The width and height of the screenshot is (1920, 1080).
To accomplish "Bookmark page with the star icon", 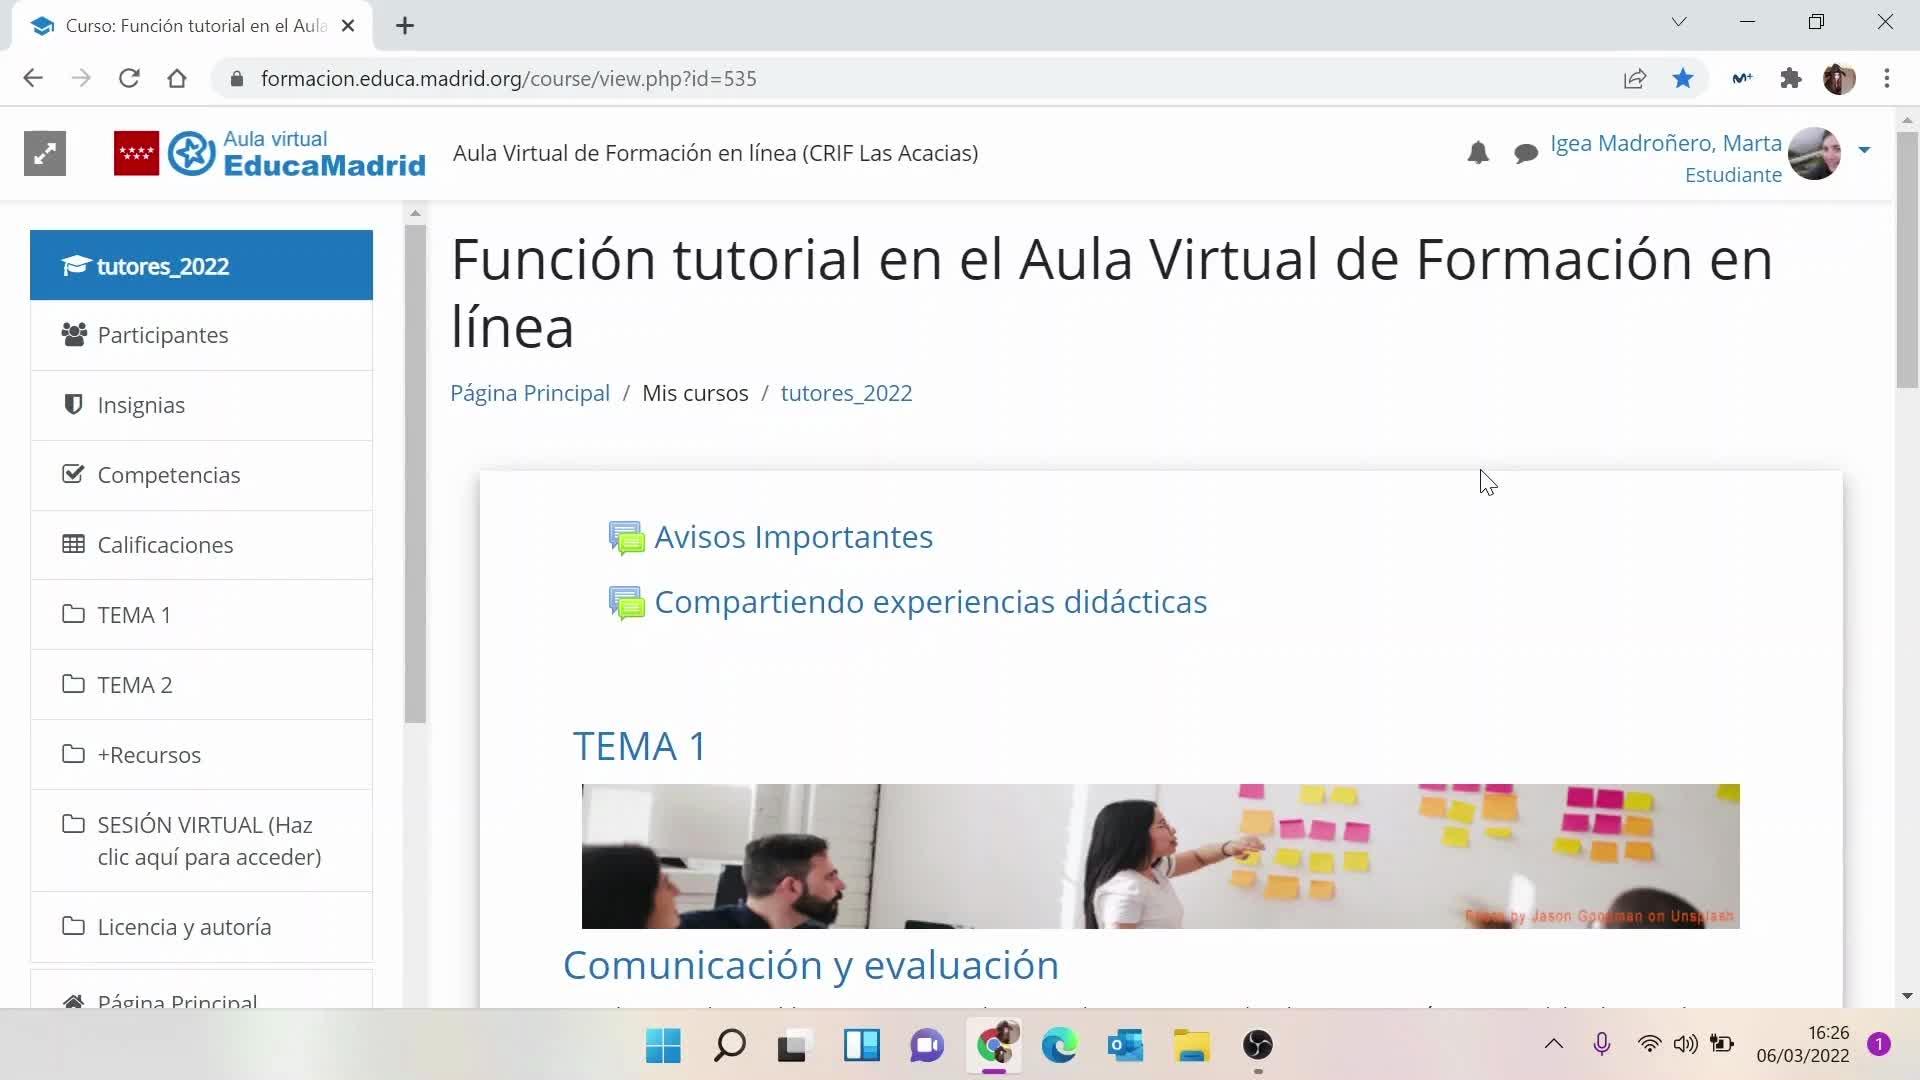I will (1683, 78).
